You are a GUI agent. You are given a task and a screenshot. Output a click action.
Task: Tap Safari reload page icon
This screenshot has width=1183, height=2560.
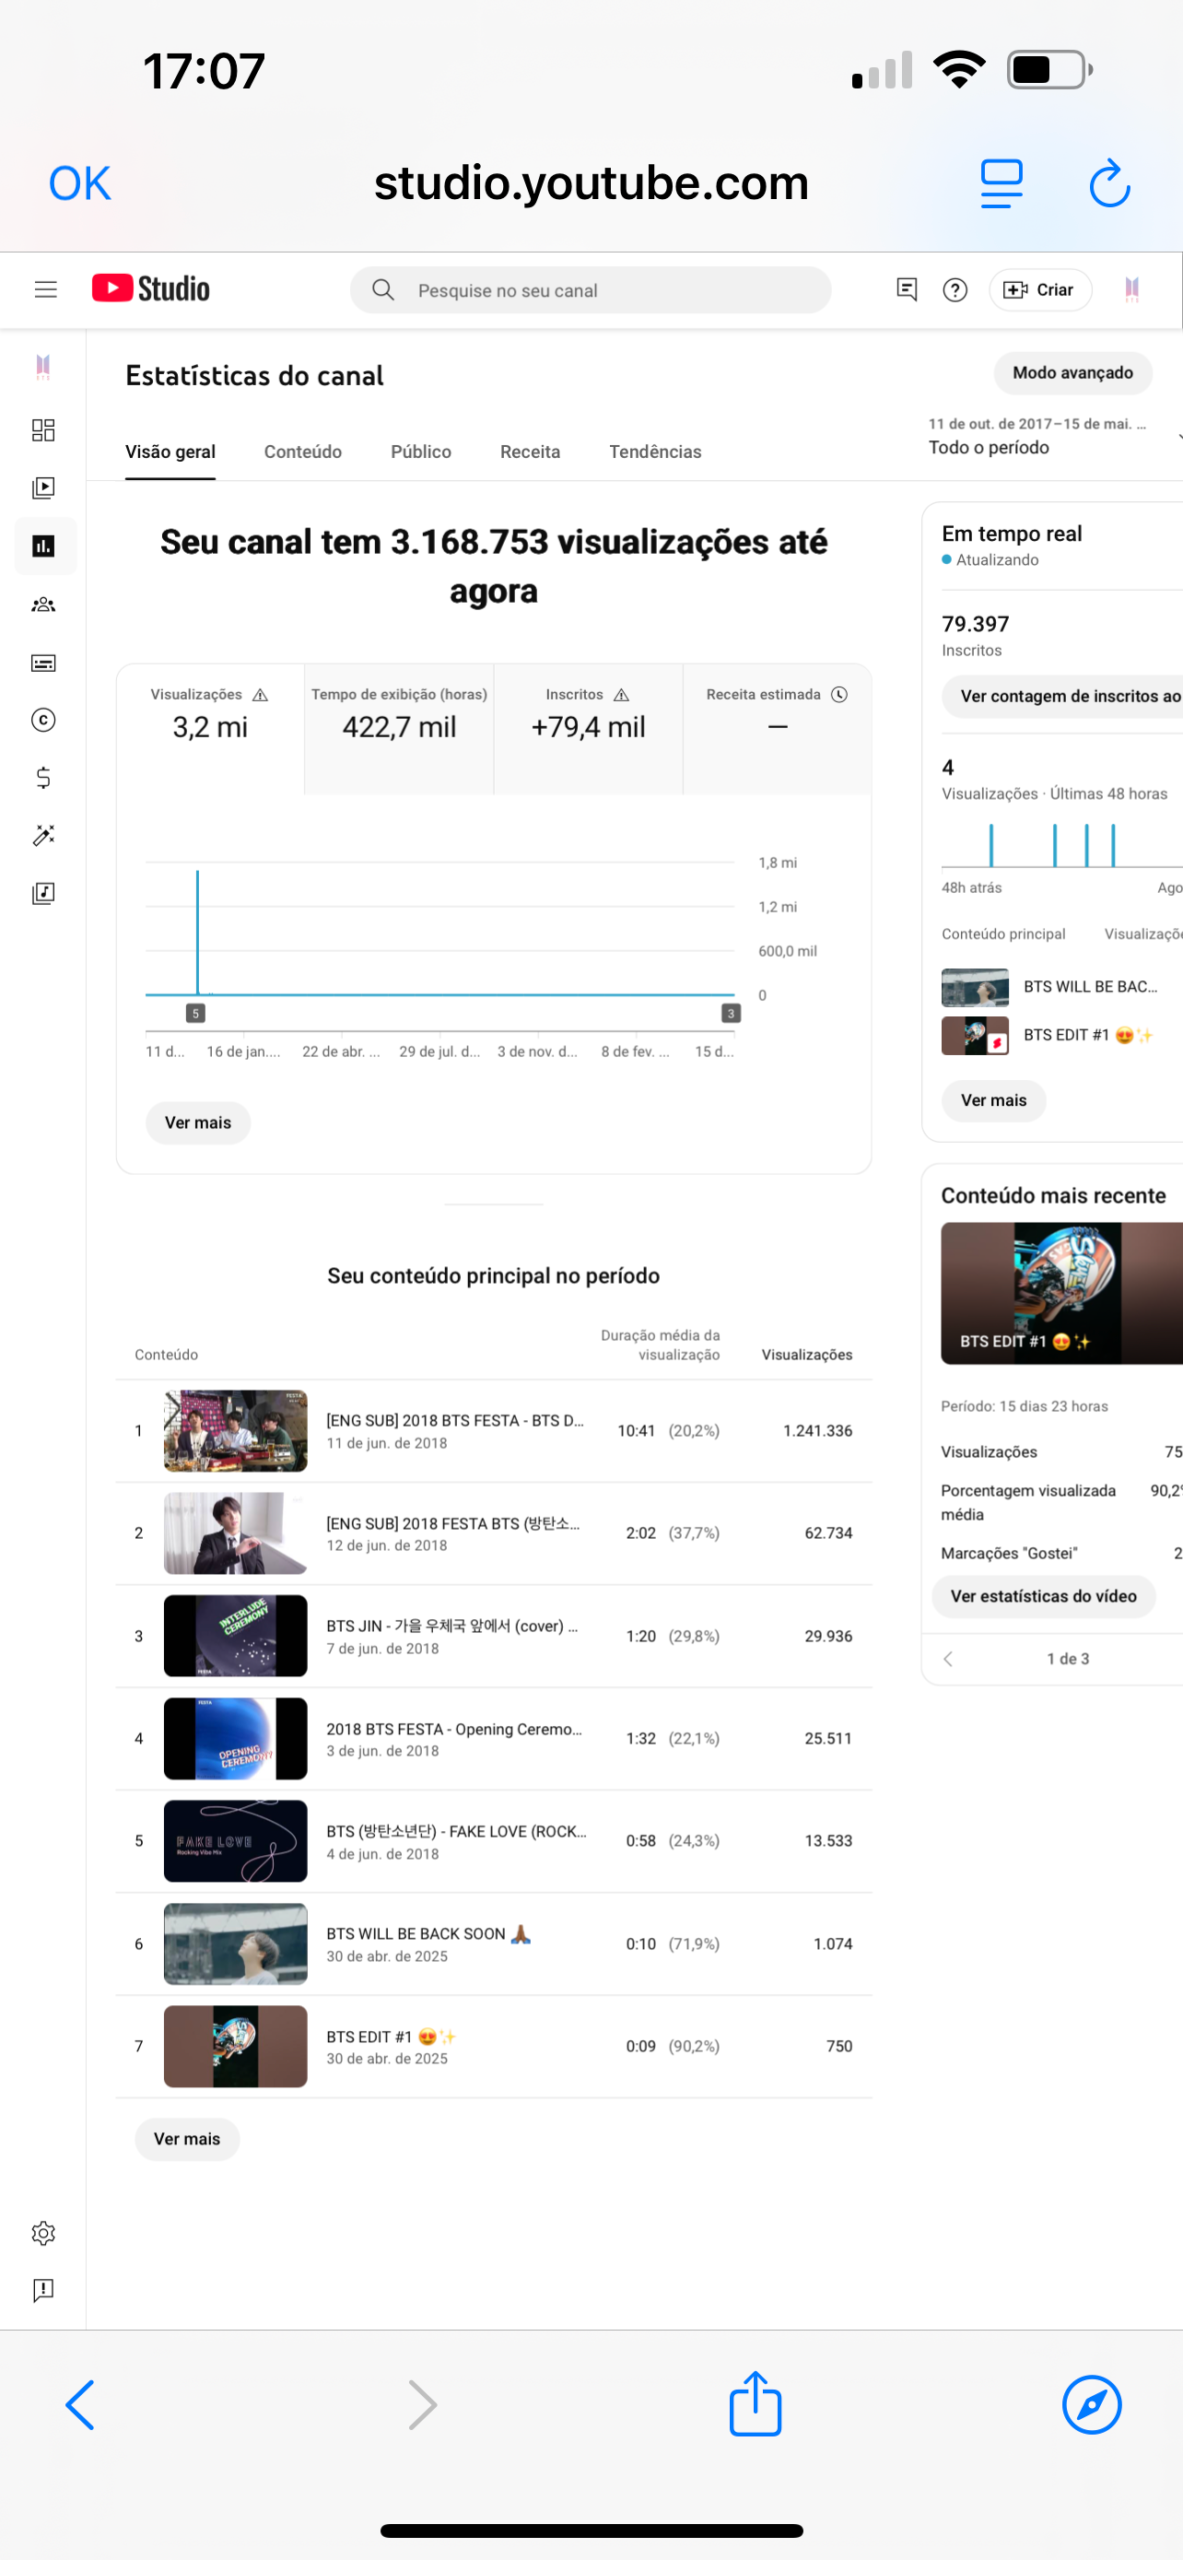(1109, 183)
